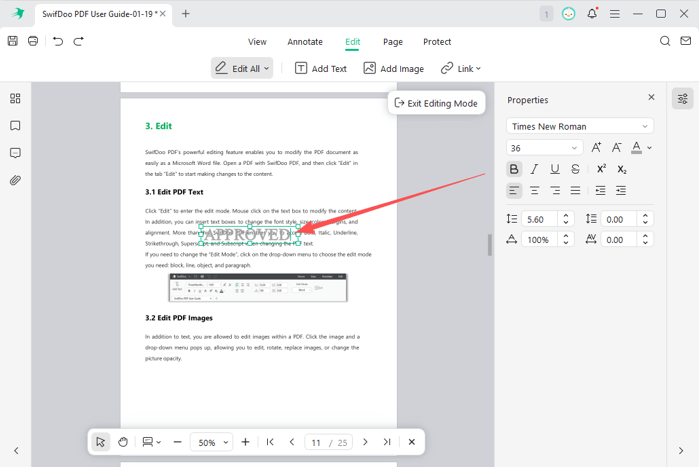Show page thumbnails panel in left sidebar
Viewport: 700px width, 467px height.
(x=15, y=98)
